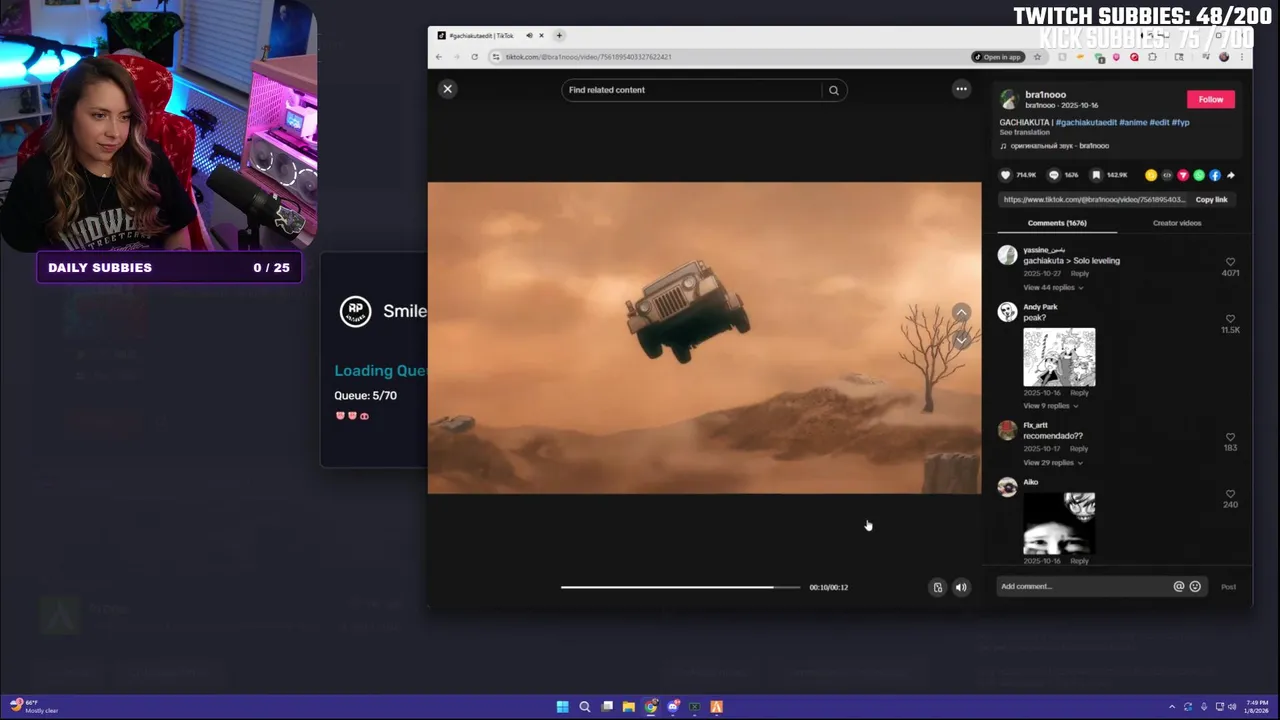This screenshot has width=1280, height=720.
Task: Click the jeep video to pause
Action: point(704,338)
